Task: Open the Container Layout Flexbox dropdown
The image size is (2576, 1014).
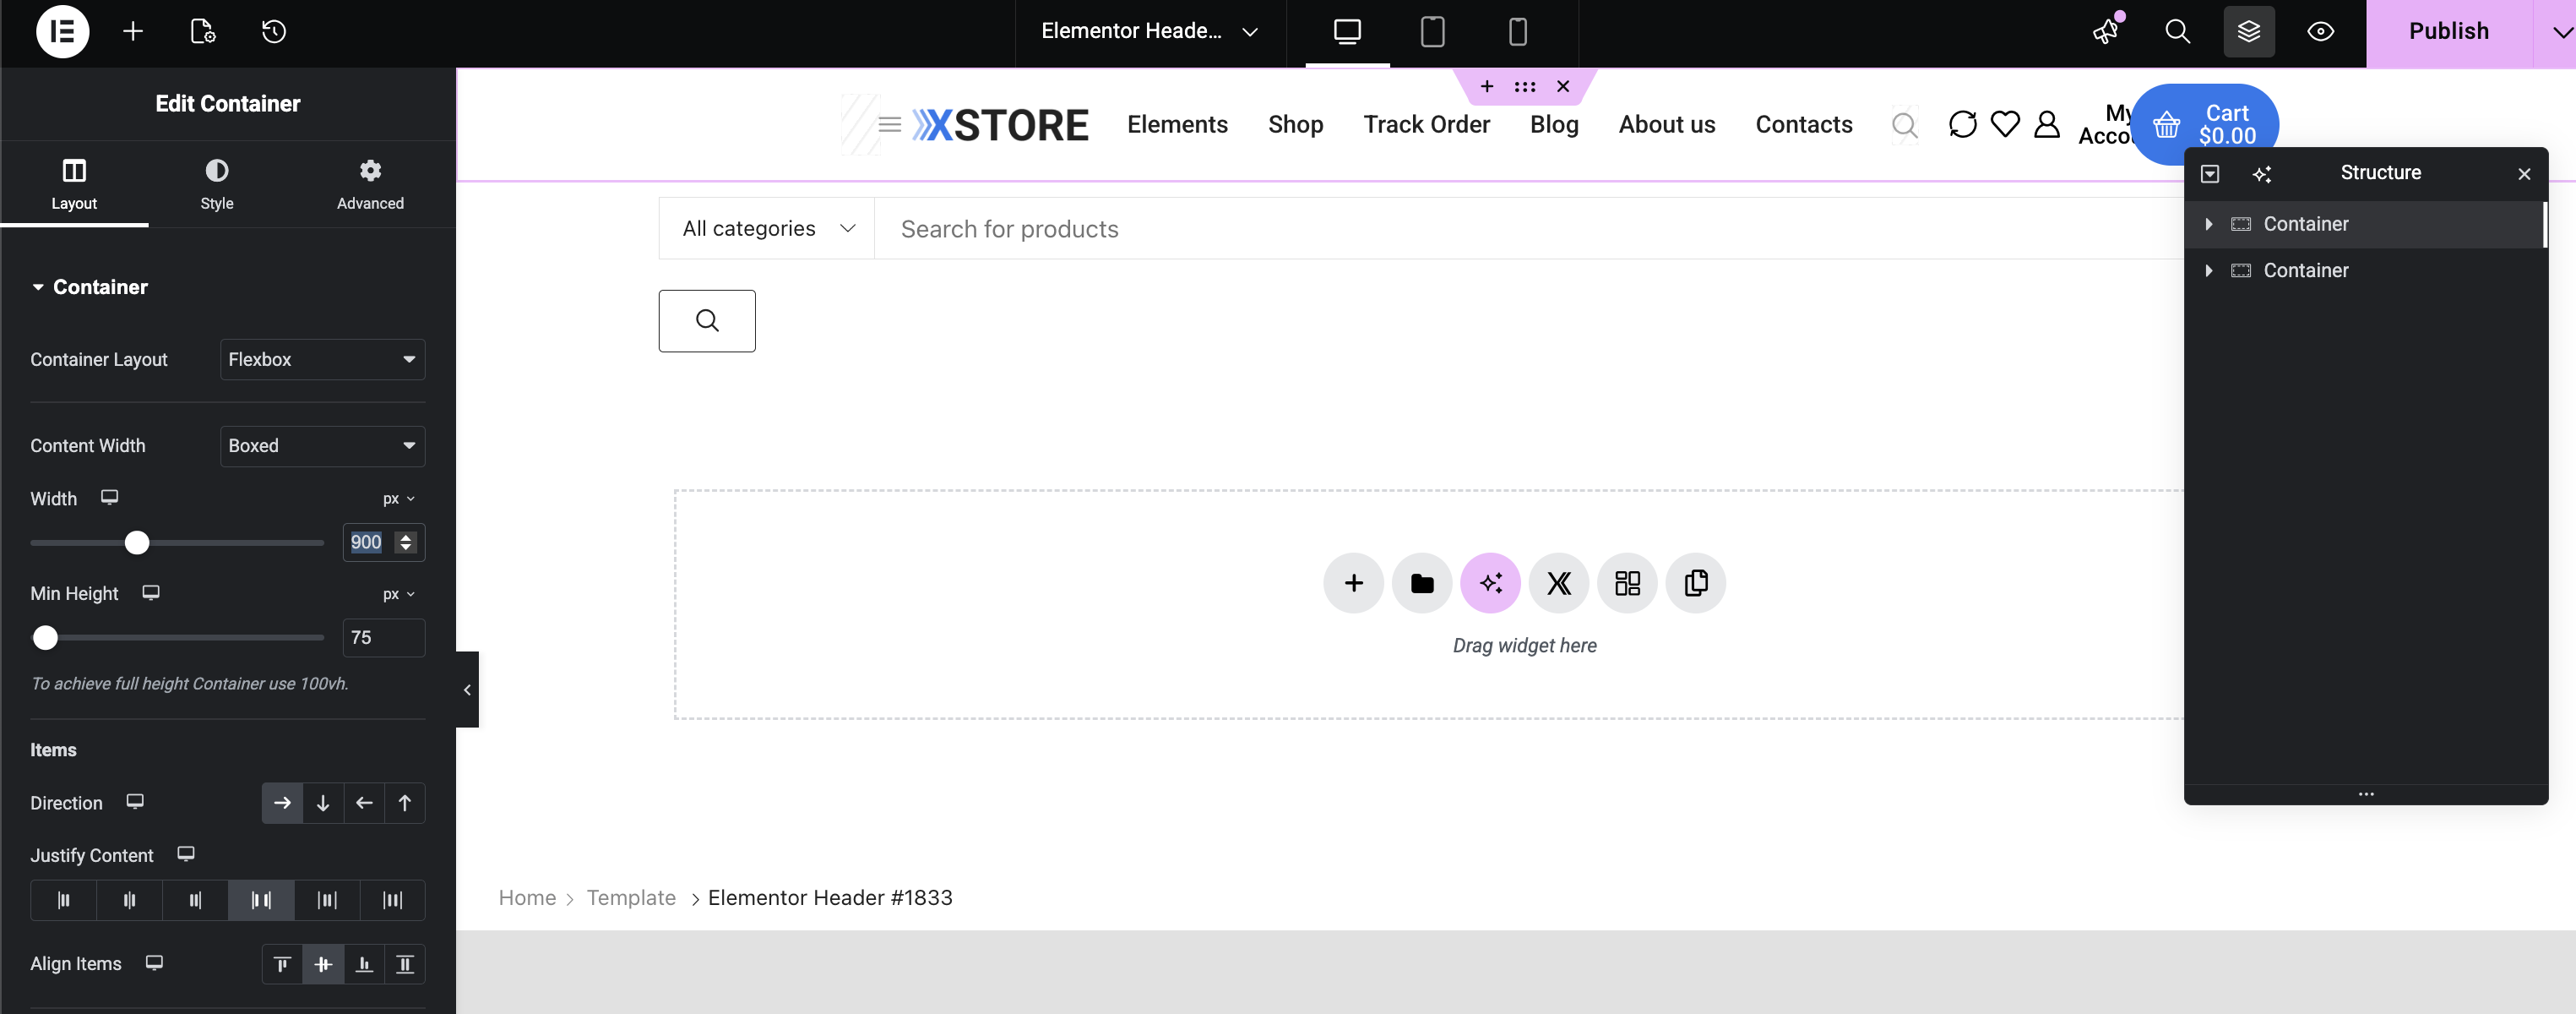Action: coord(322,359)
